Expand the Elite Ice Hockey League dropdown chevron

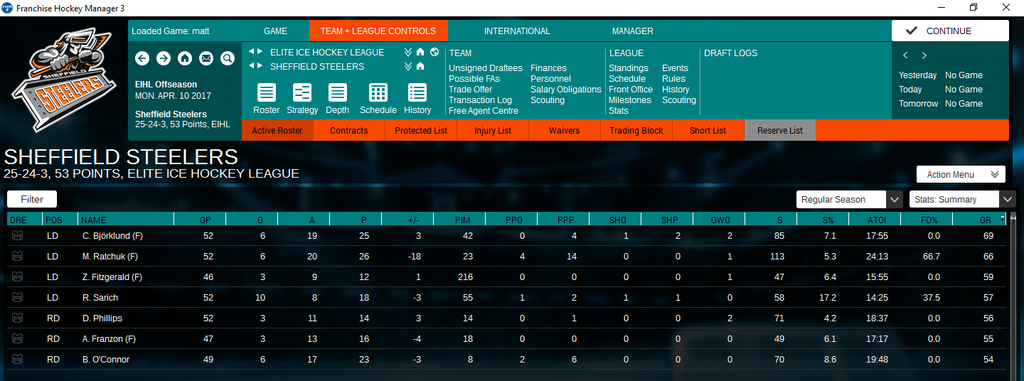pyautogui.click(x=408, y=52)
